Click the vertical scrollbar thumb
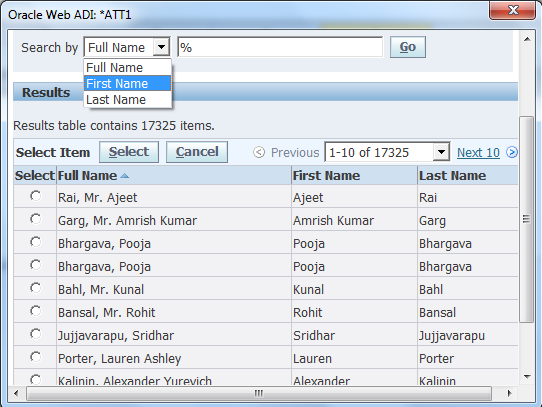 pos(526,219)
